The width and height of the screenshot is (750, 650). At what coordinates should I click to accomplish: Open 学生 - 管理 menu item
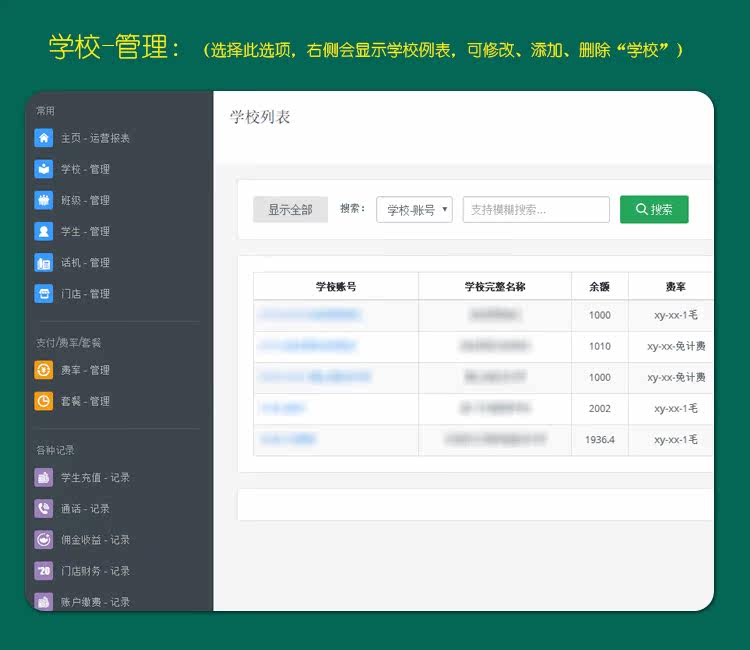pos(85,231)
